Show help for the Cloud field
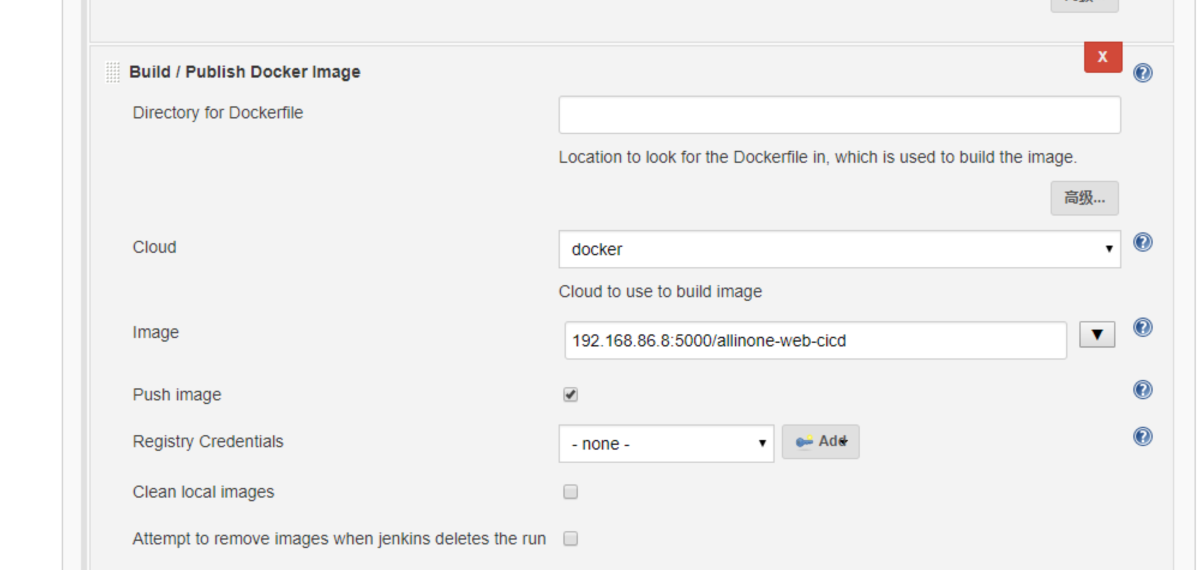 coord(1143,242)
